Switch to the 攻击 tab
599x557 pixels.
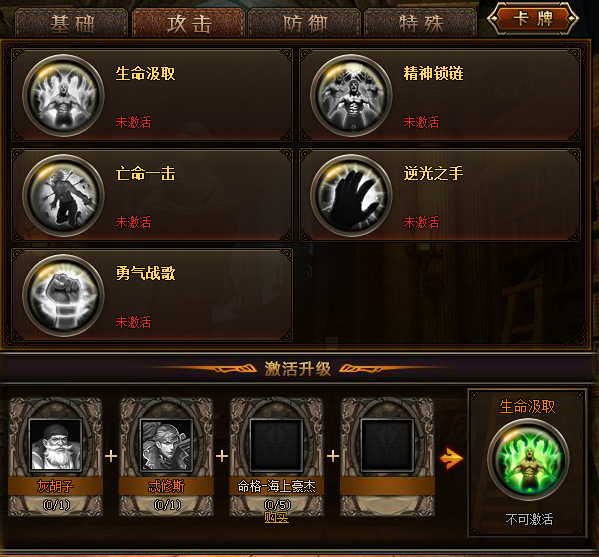pyautogui.click(x=188, y=23)
